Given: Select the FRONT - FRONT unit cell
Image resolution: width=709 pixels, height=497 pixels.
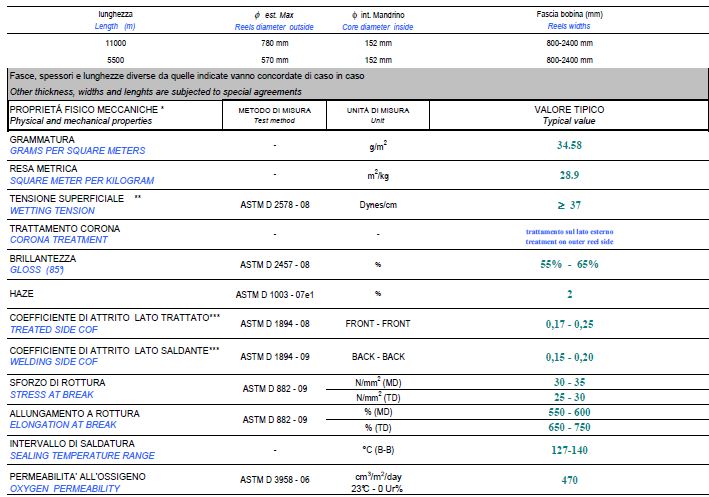Looking at the screenshot, I should click(x=378, y=324).
